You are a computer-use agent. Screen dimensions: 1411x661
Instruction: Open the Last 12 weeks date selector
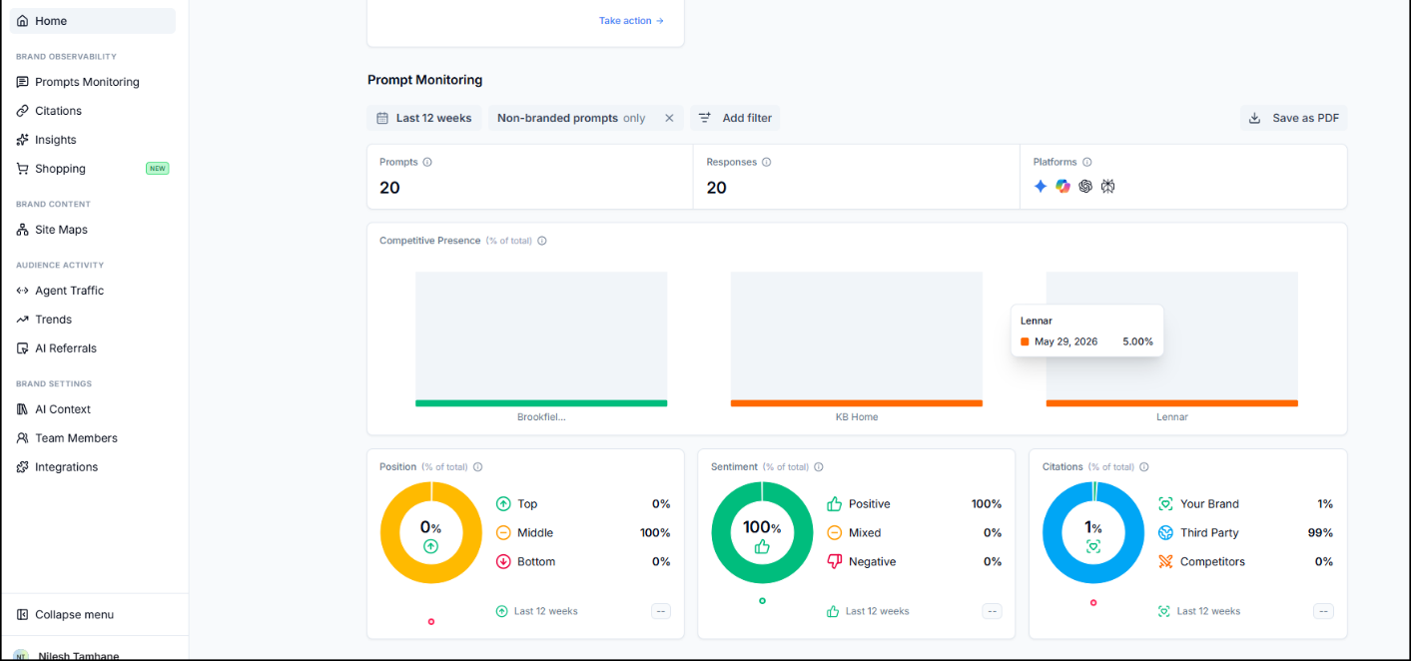[x=424, y=118]
